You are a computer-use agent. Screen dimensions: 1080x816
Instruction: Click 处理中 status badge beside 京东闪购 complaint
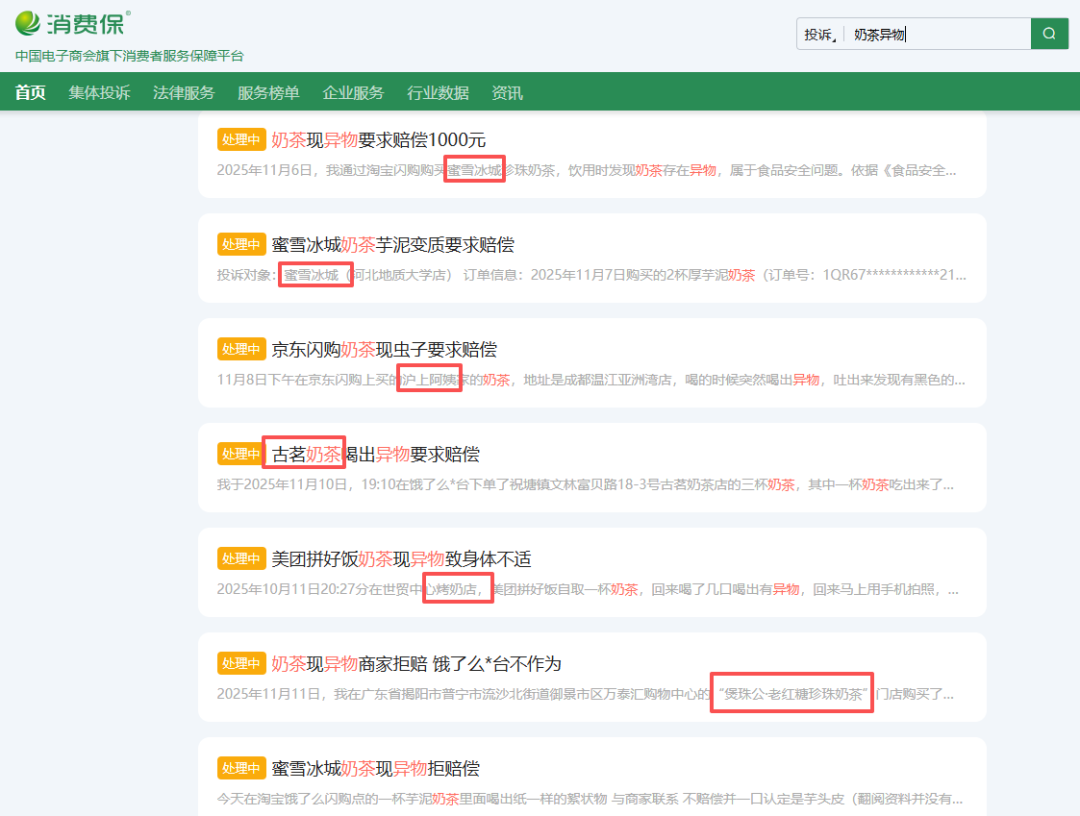(240, 350)
